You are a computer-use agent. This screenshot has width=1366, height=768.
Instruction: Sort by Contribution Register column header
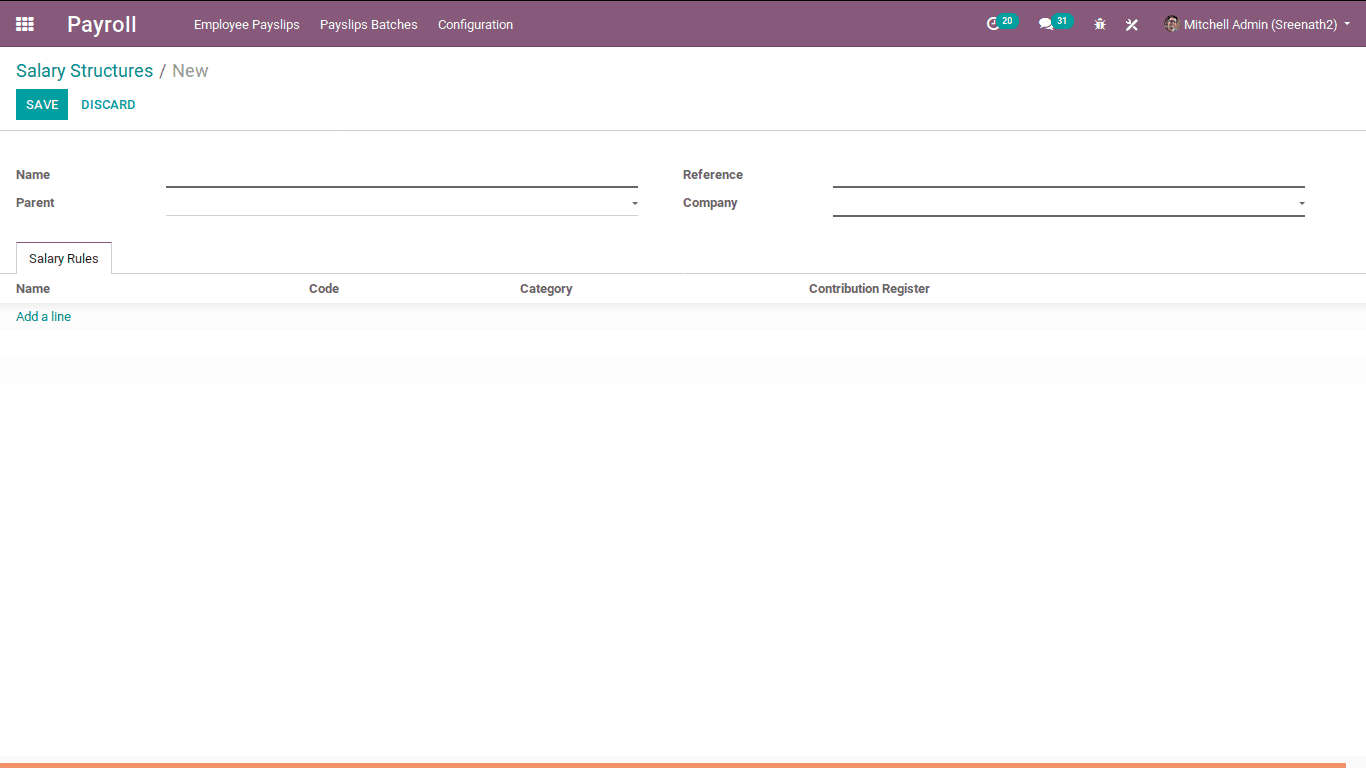(x=869, y=289)
